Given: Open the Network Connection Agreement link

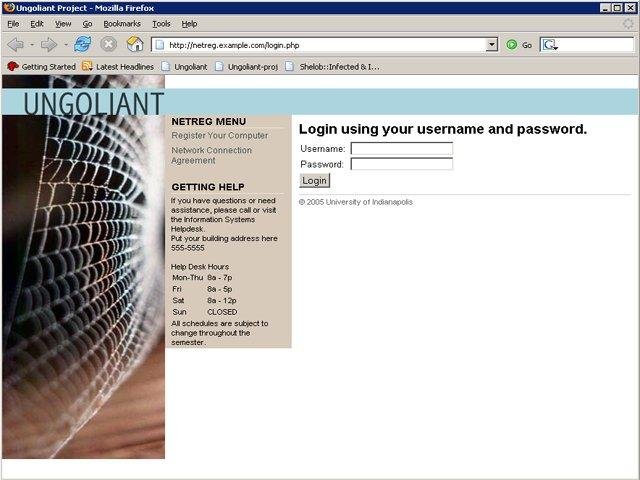Looking at the screenshot, I should coord(211,155).
